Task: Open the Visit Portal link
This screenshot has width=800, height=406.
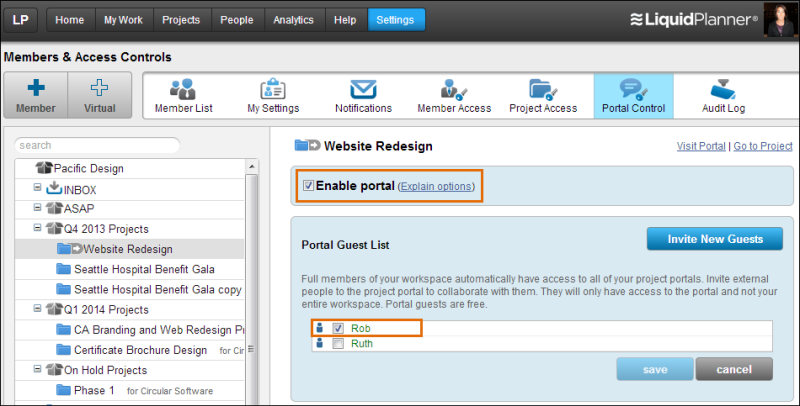Action: click(x=700, y=146)
